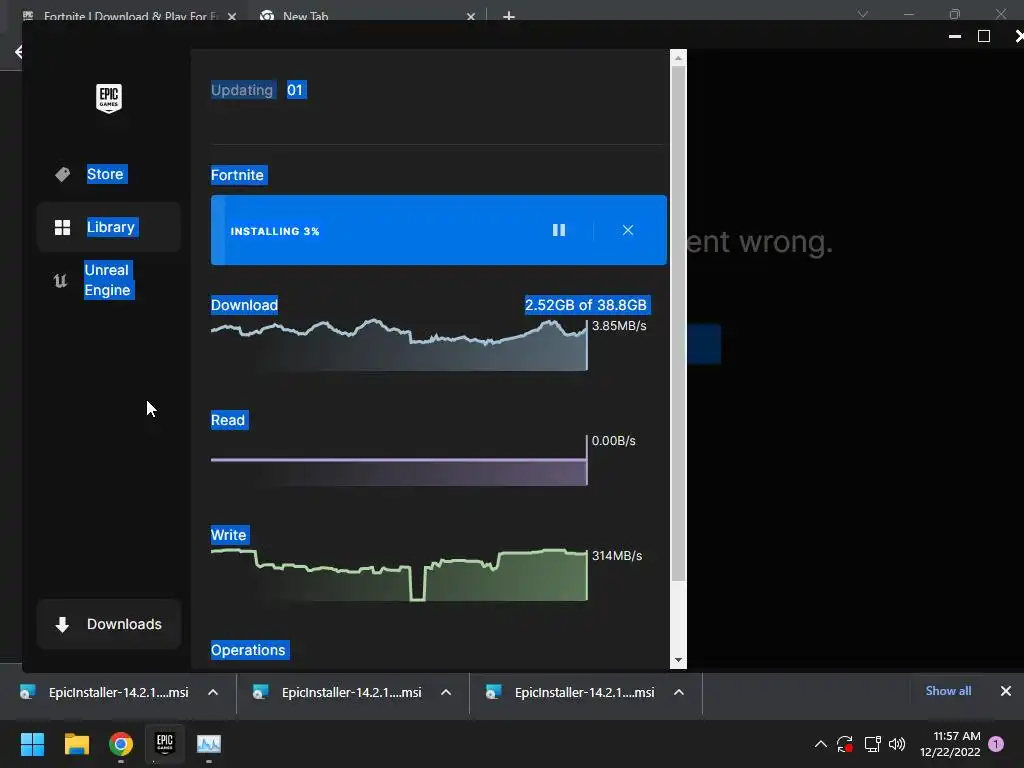This screenshot has height=768, width=1024.
Task: Expand options for second EpicInstaller download
Action: coord(446,693)
